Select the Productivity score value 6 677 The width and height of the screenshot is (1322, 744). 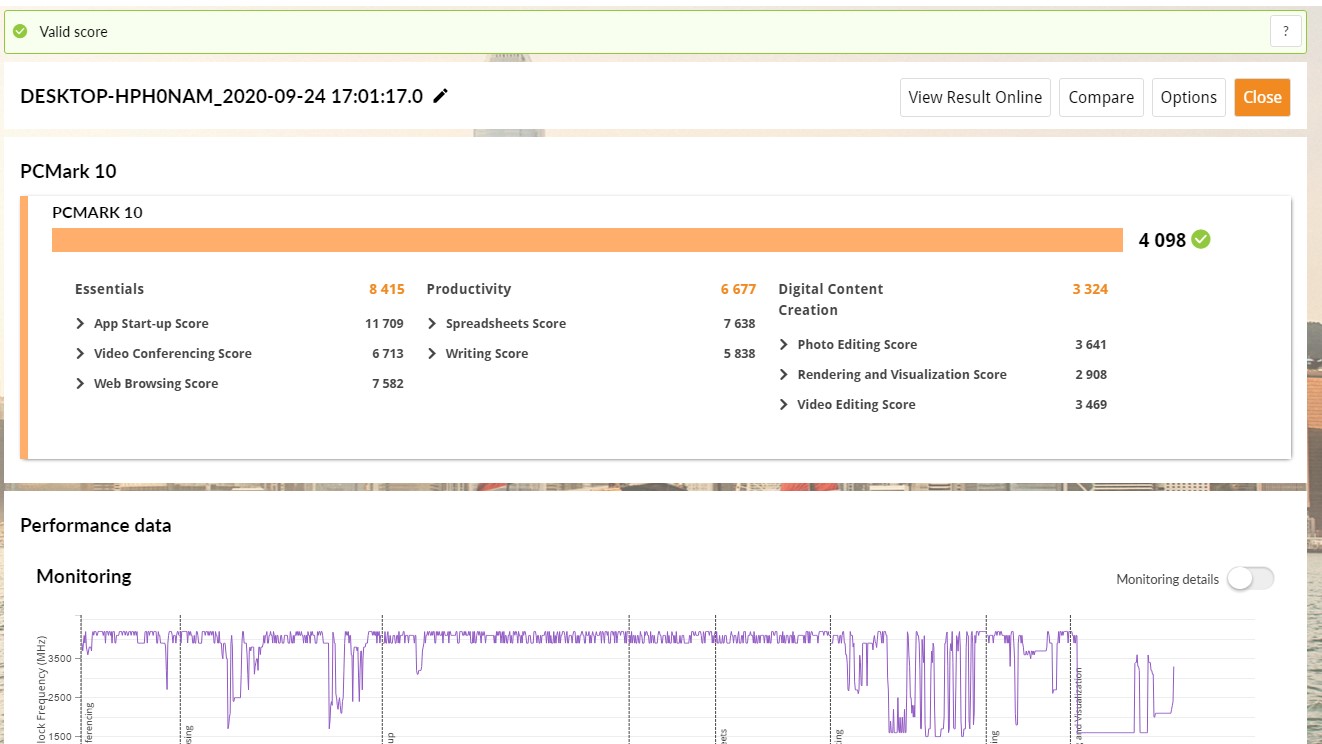[738, 289]
